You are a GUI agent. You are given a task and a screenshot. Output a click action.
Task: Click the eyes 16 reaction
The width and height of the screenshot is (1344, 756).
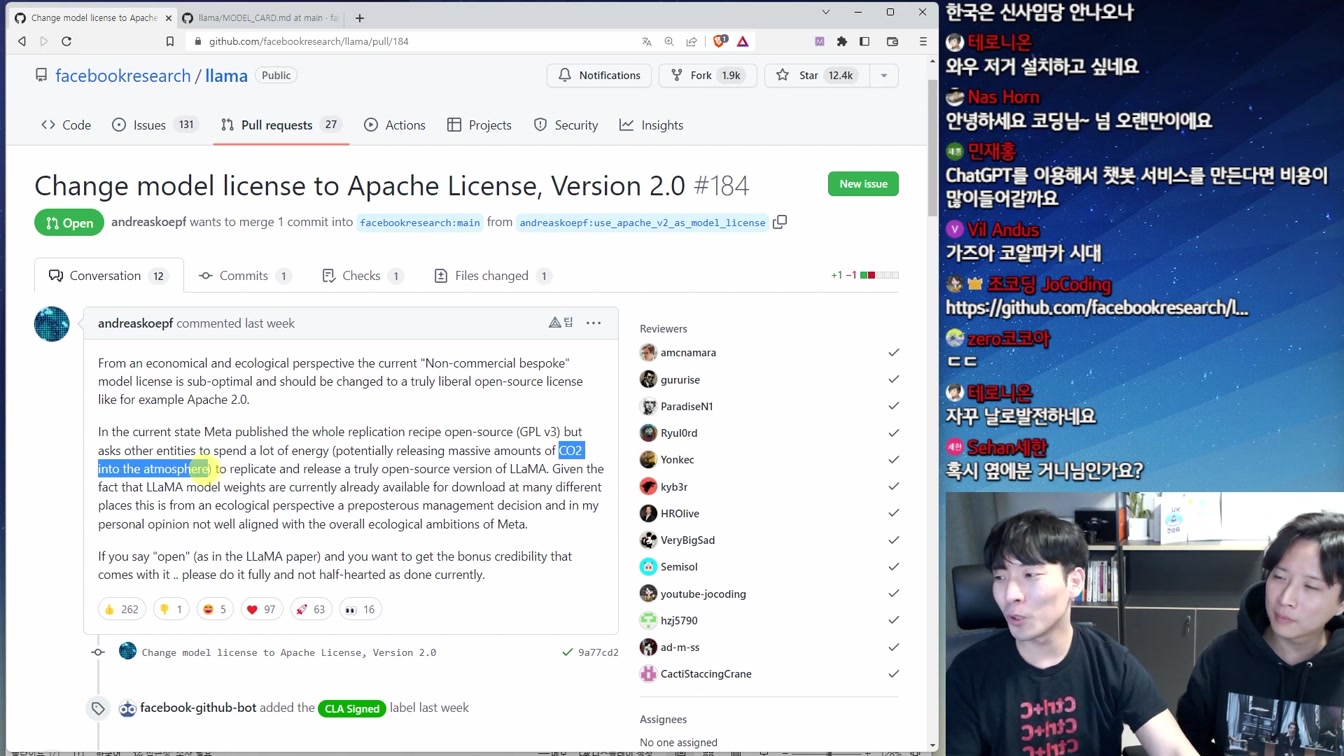(x=360, y=609)
